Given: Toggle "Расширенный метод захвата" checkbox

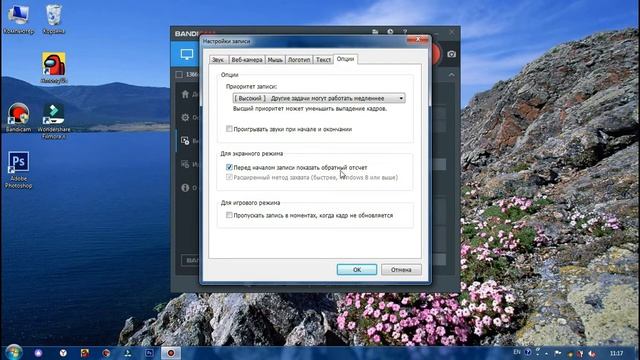Looking at the screenshot, I should [229, 177].
